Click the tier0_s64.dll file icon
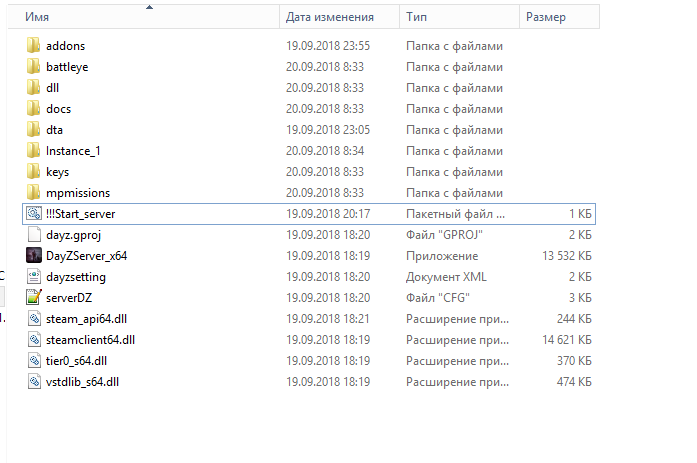 (34, 360)
